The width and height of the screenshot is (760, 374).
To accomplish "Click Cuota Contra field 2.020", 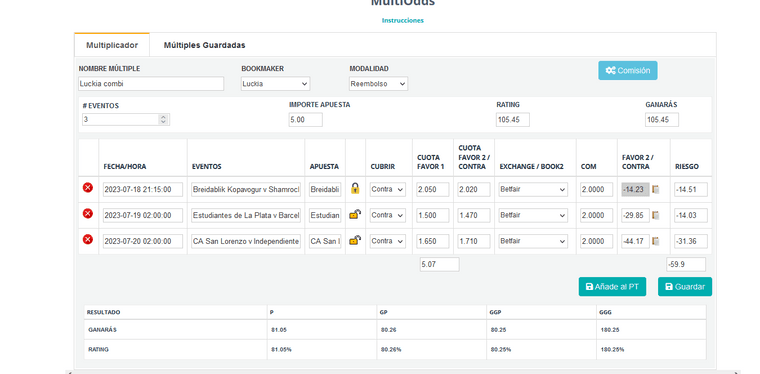I will (474, 189).
